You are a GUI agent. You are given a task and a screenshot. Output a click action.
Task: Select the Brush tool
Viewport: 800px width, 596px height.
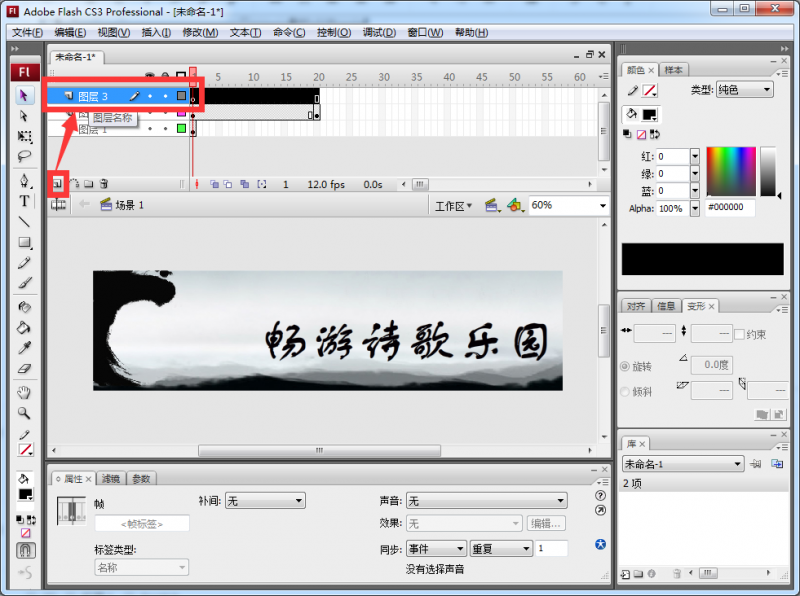pyautogui.click(x=23, y=283)
